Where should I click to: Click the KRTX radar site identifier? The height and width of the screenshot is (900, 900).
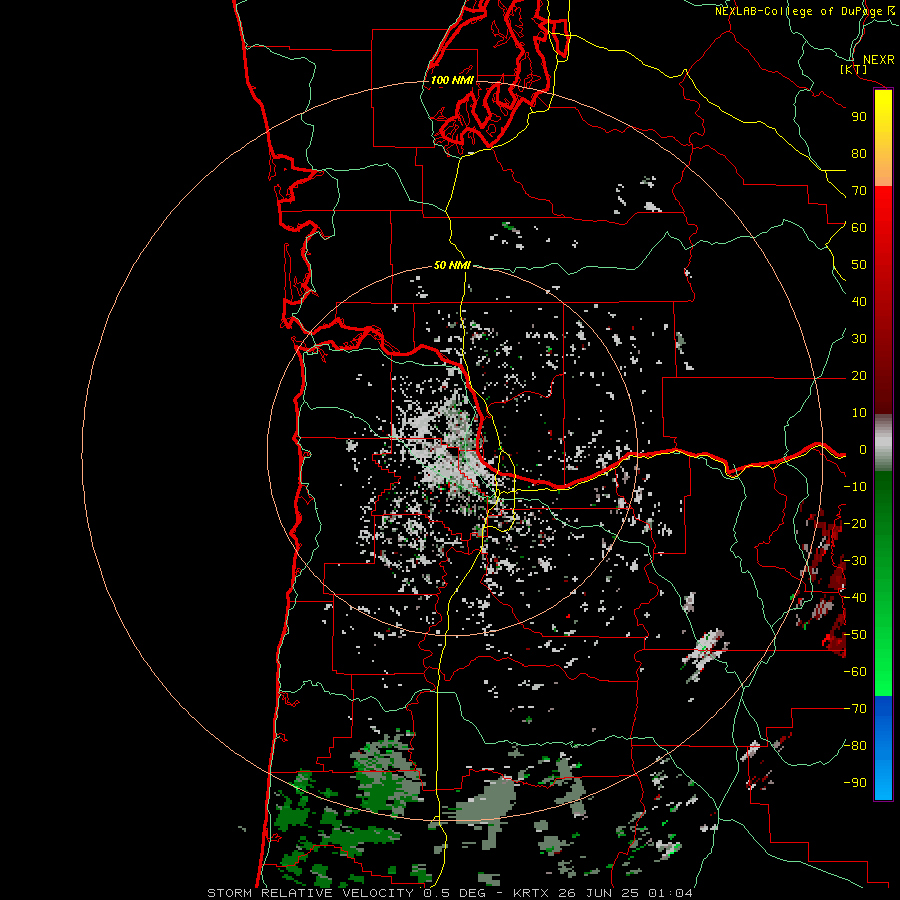(x=531, y=893)
